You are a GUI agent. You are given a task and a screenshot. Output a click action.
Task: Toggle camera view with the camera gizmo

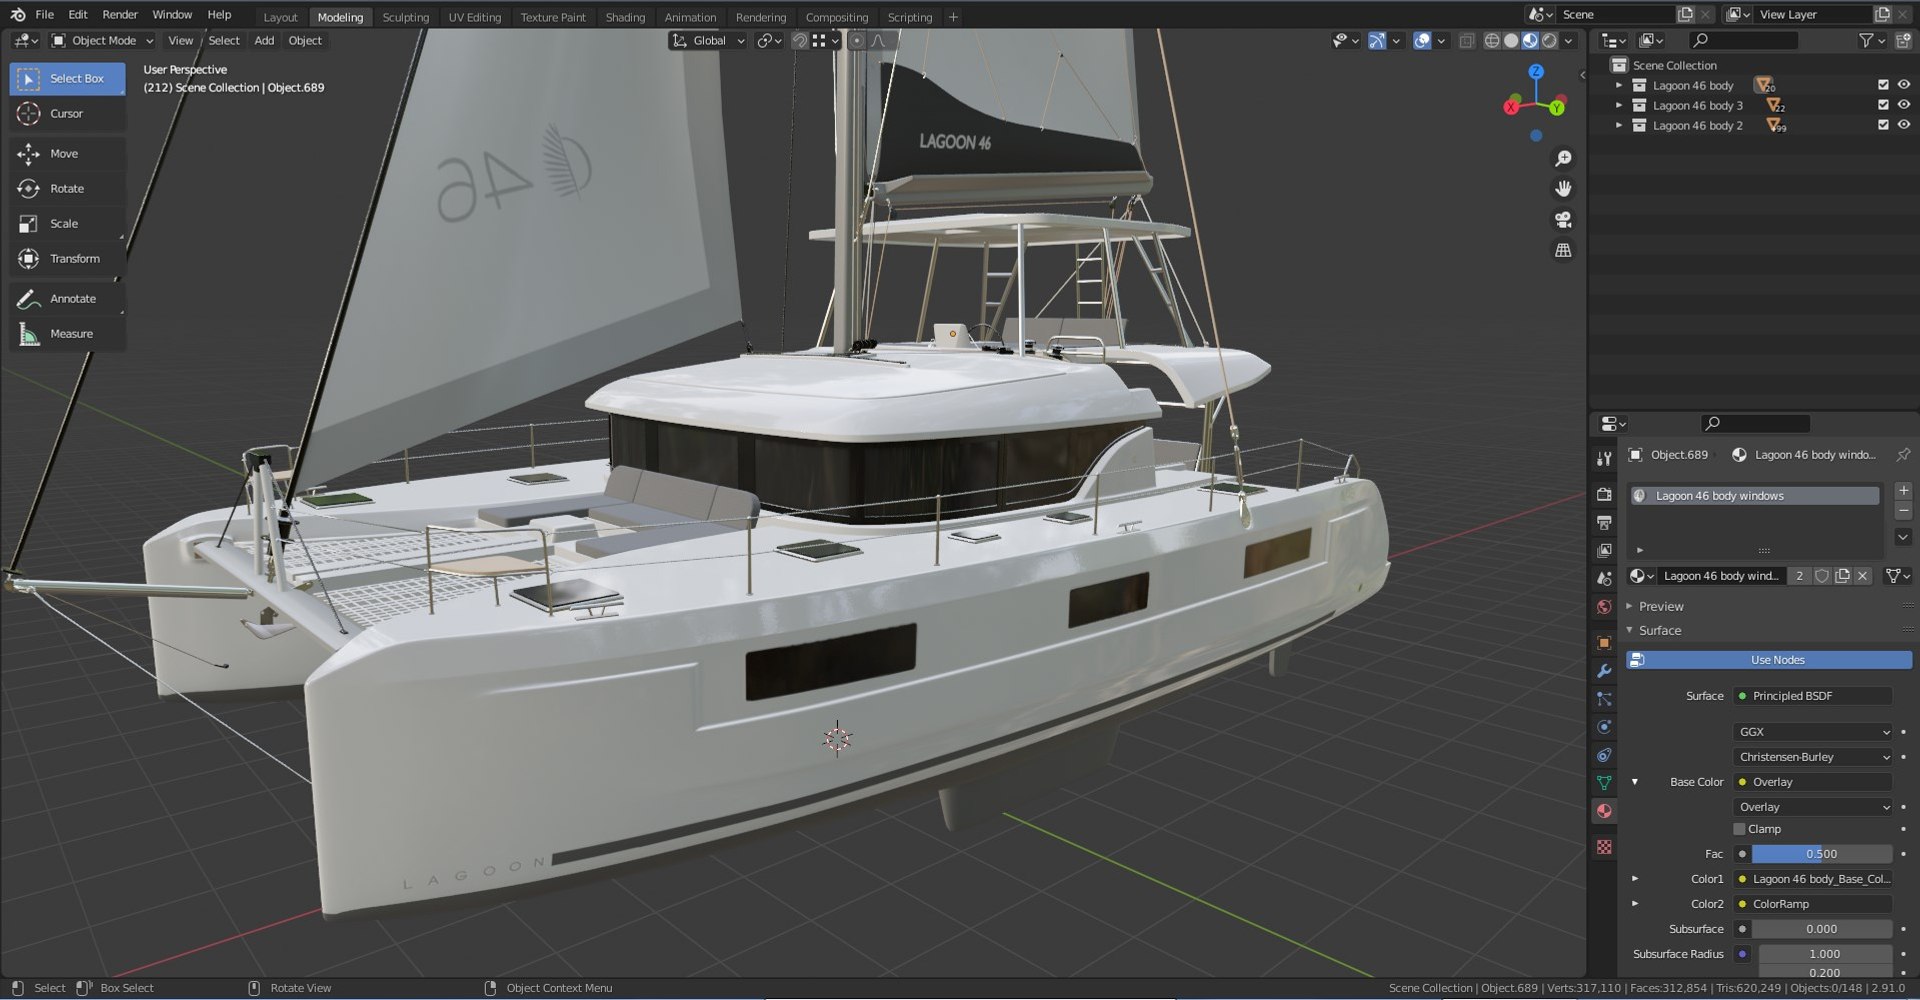tap(1563, 220)
